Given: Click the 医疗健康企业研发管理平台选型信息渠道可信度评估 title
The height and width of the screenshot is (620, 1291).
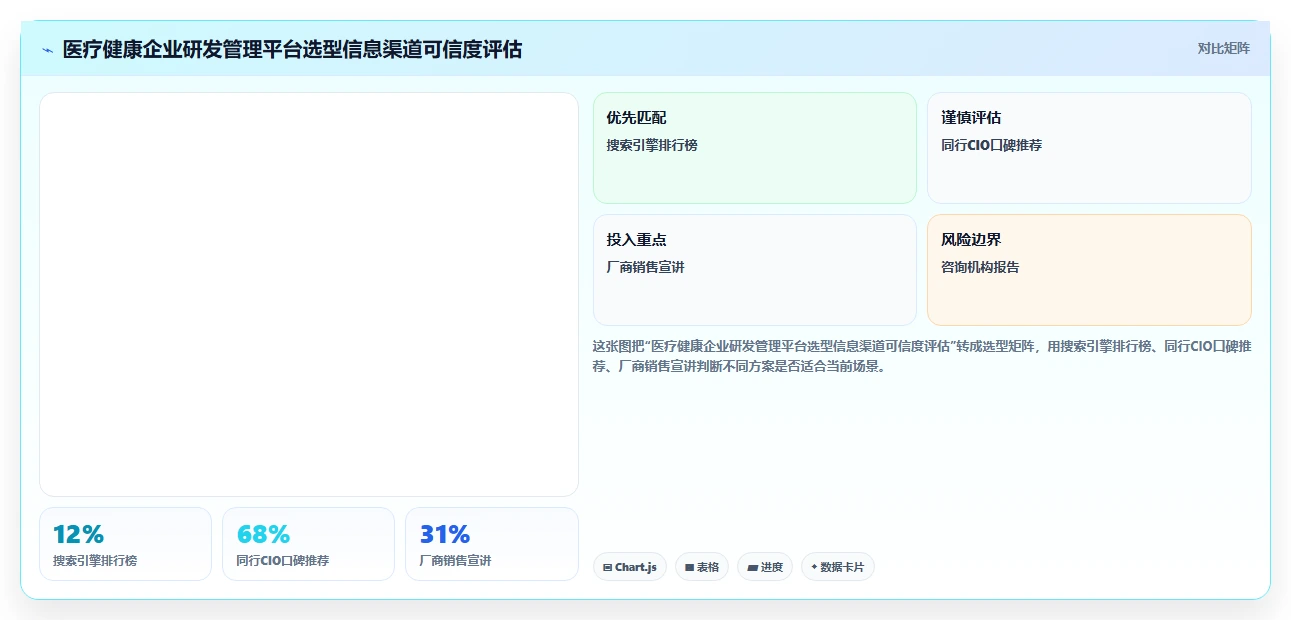Looking at the screenshot, I should (x=292, y=49).
